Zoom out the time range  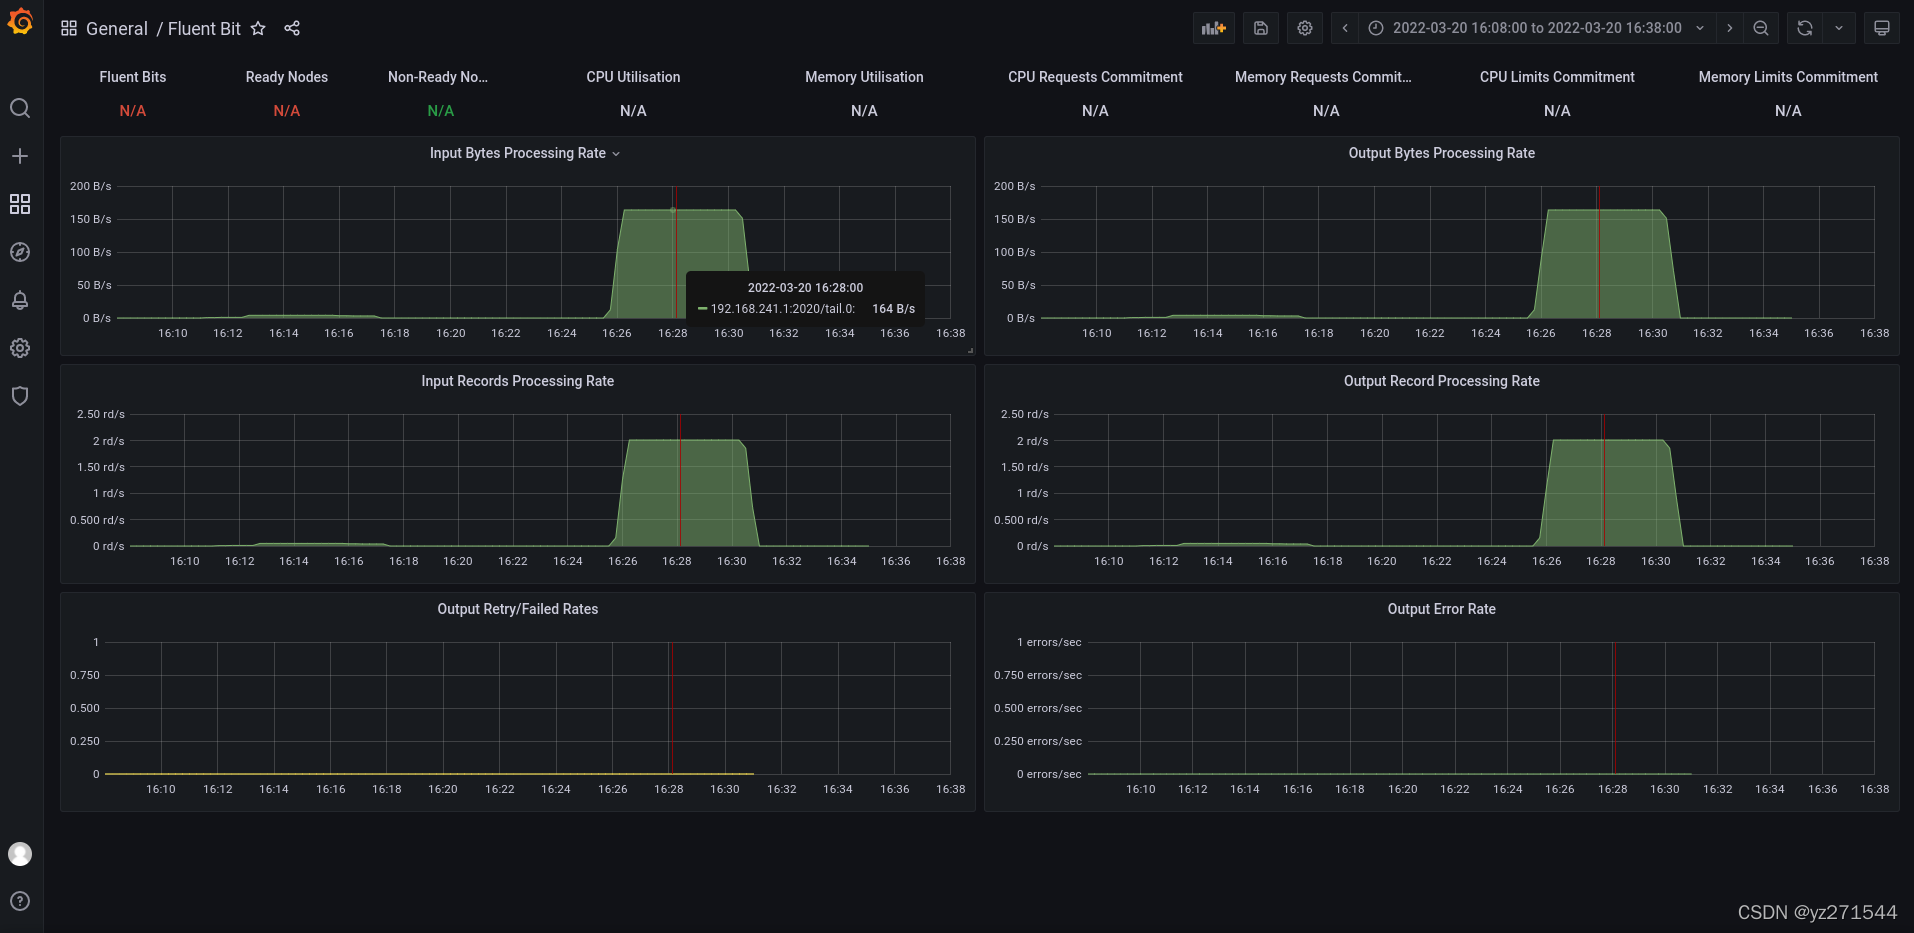(x=1760, y=28)
